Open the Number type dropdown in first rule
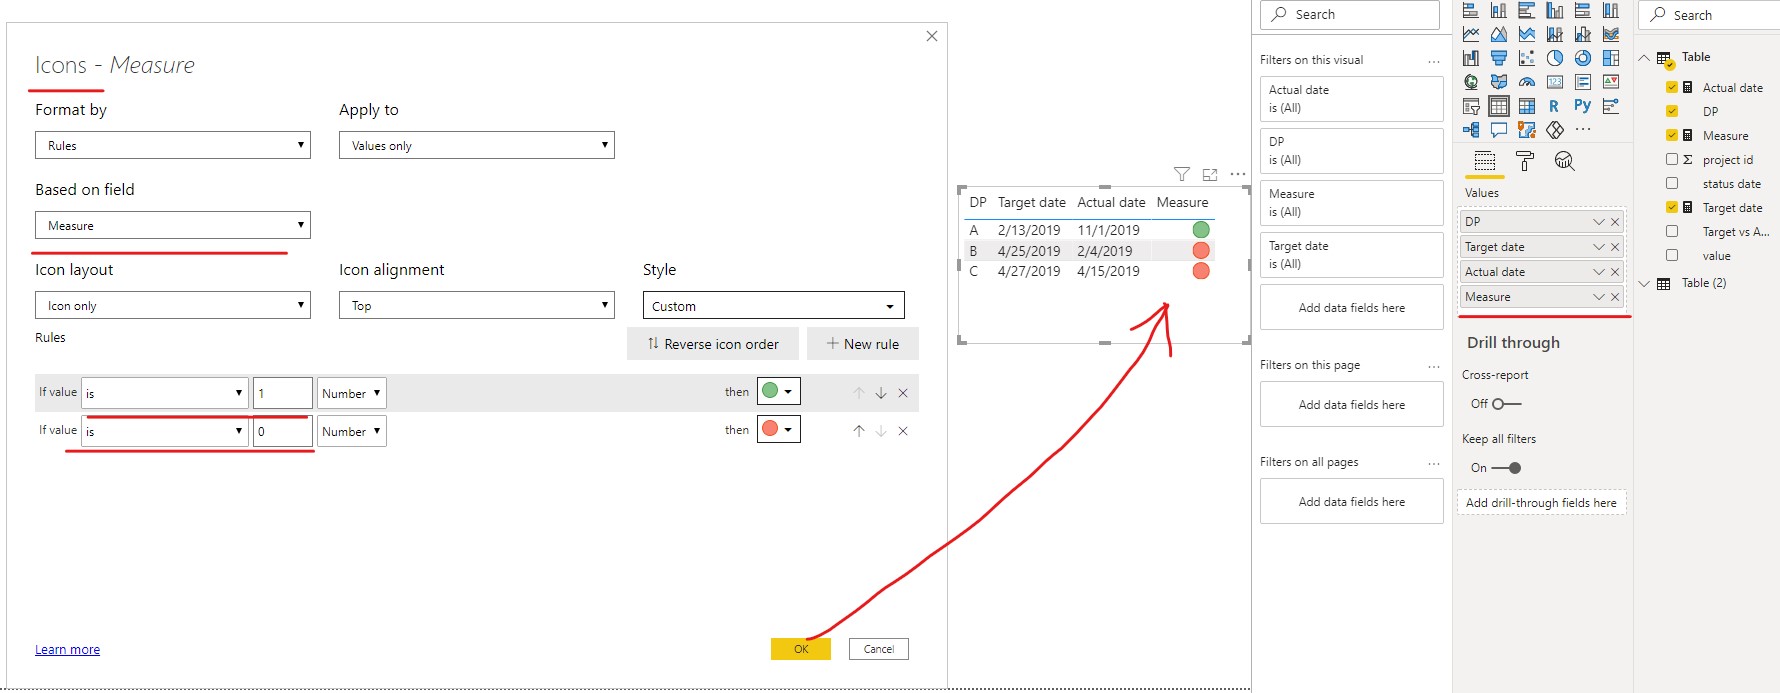Image resolution: width=1780 pixels, height=693 pixels. coord(351,393)
